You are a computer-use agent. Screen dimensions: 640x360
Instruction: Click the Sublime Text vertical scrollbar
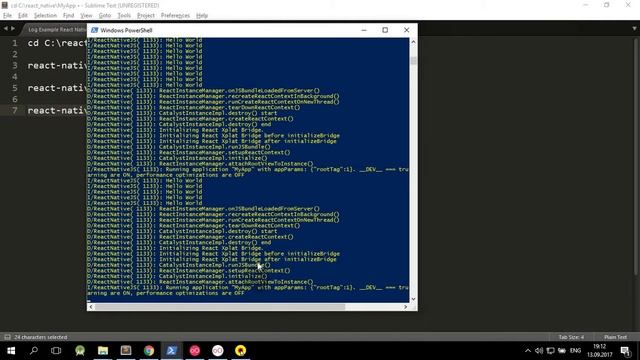point(636,157)
